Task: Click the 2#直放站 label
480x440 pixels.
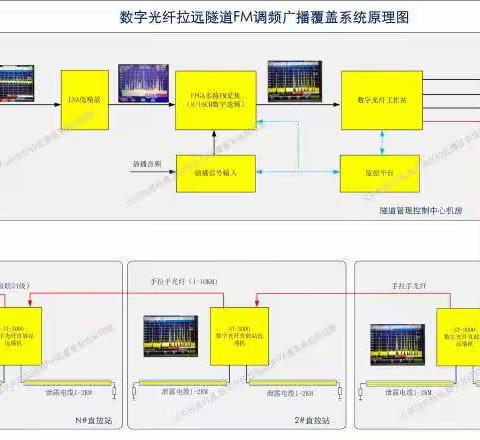Action: click(312, 420)
